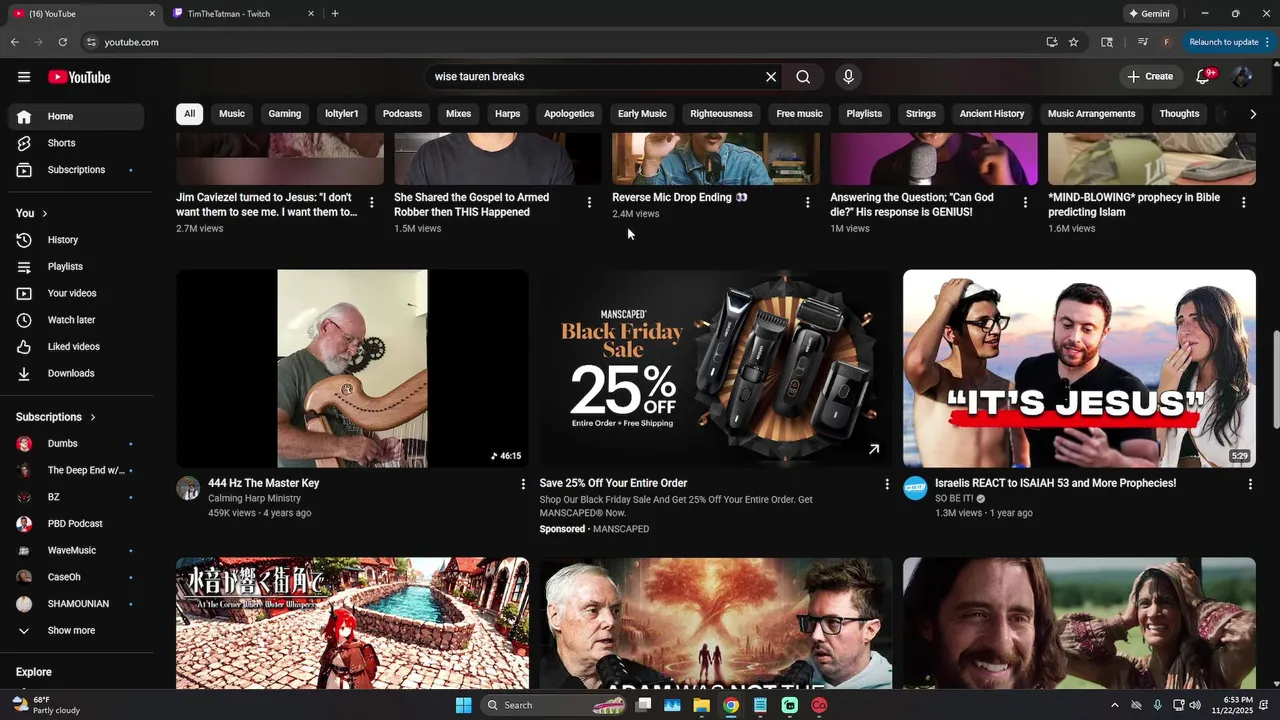Expand Show more subscriptions
The height and width of the screenshot is (720, 1280).
pyautogui.click(x=76, y=631)
